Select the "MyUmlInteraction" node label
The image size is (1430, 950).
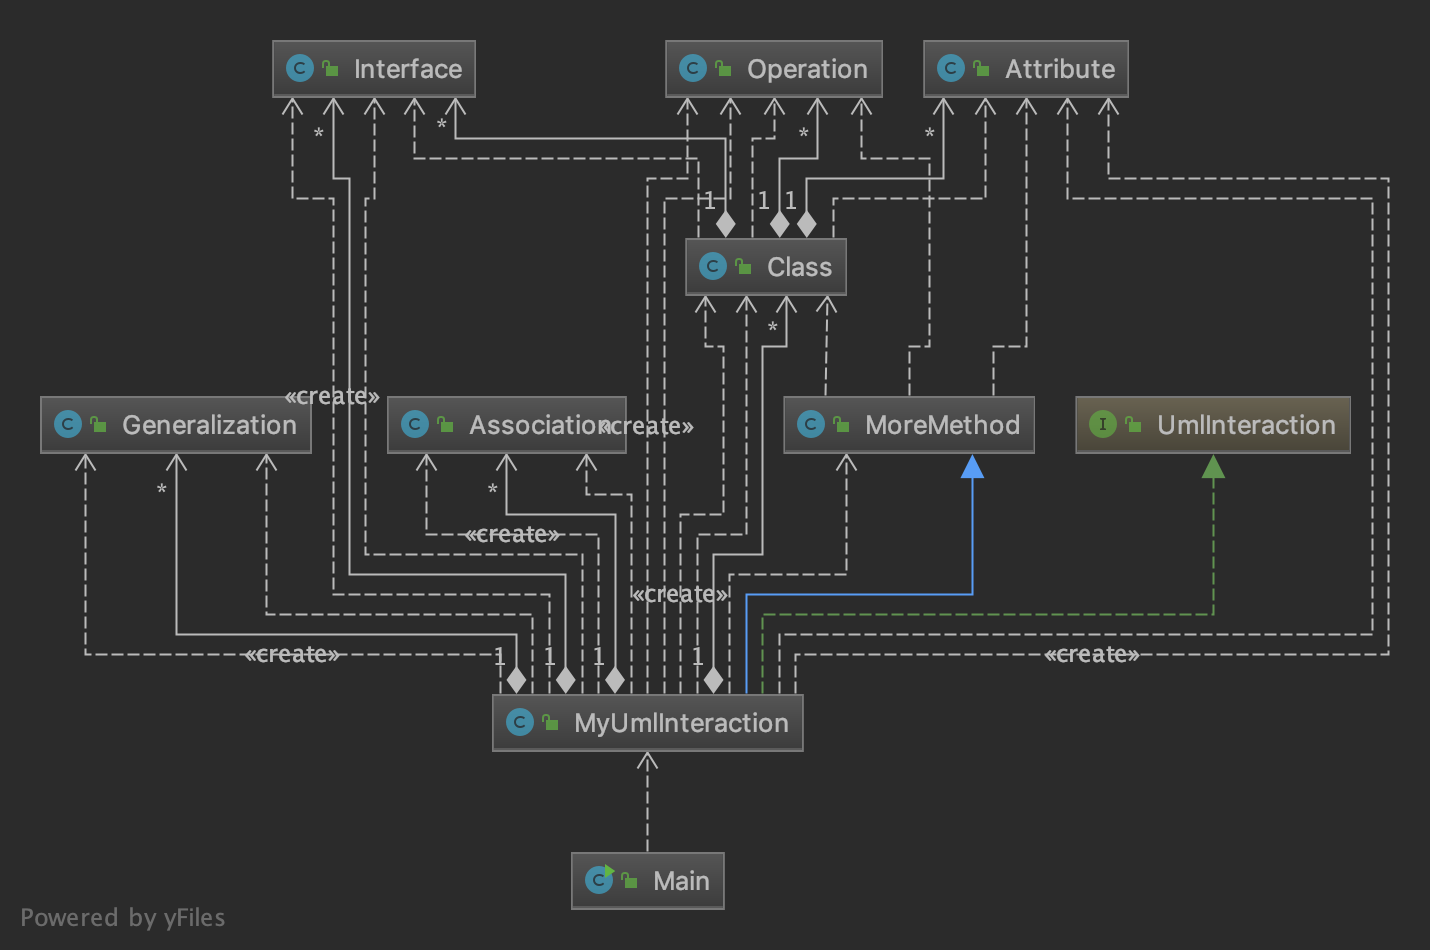click(x=681, y=723)
